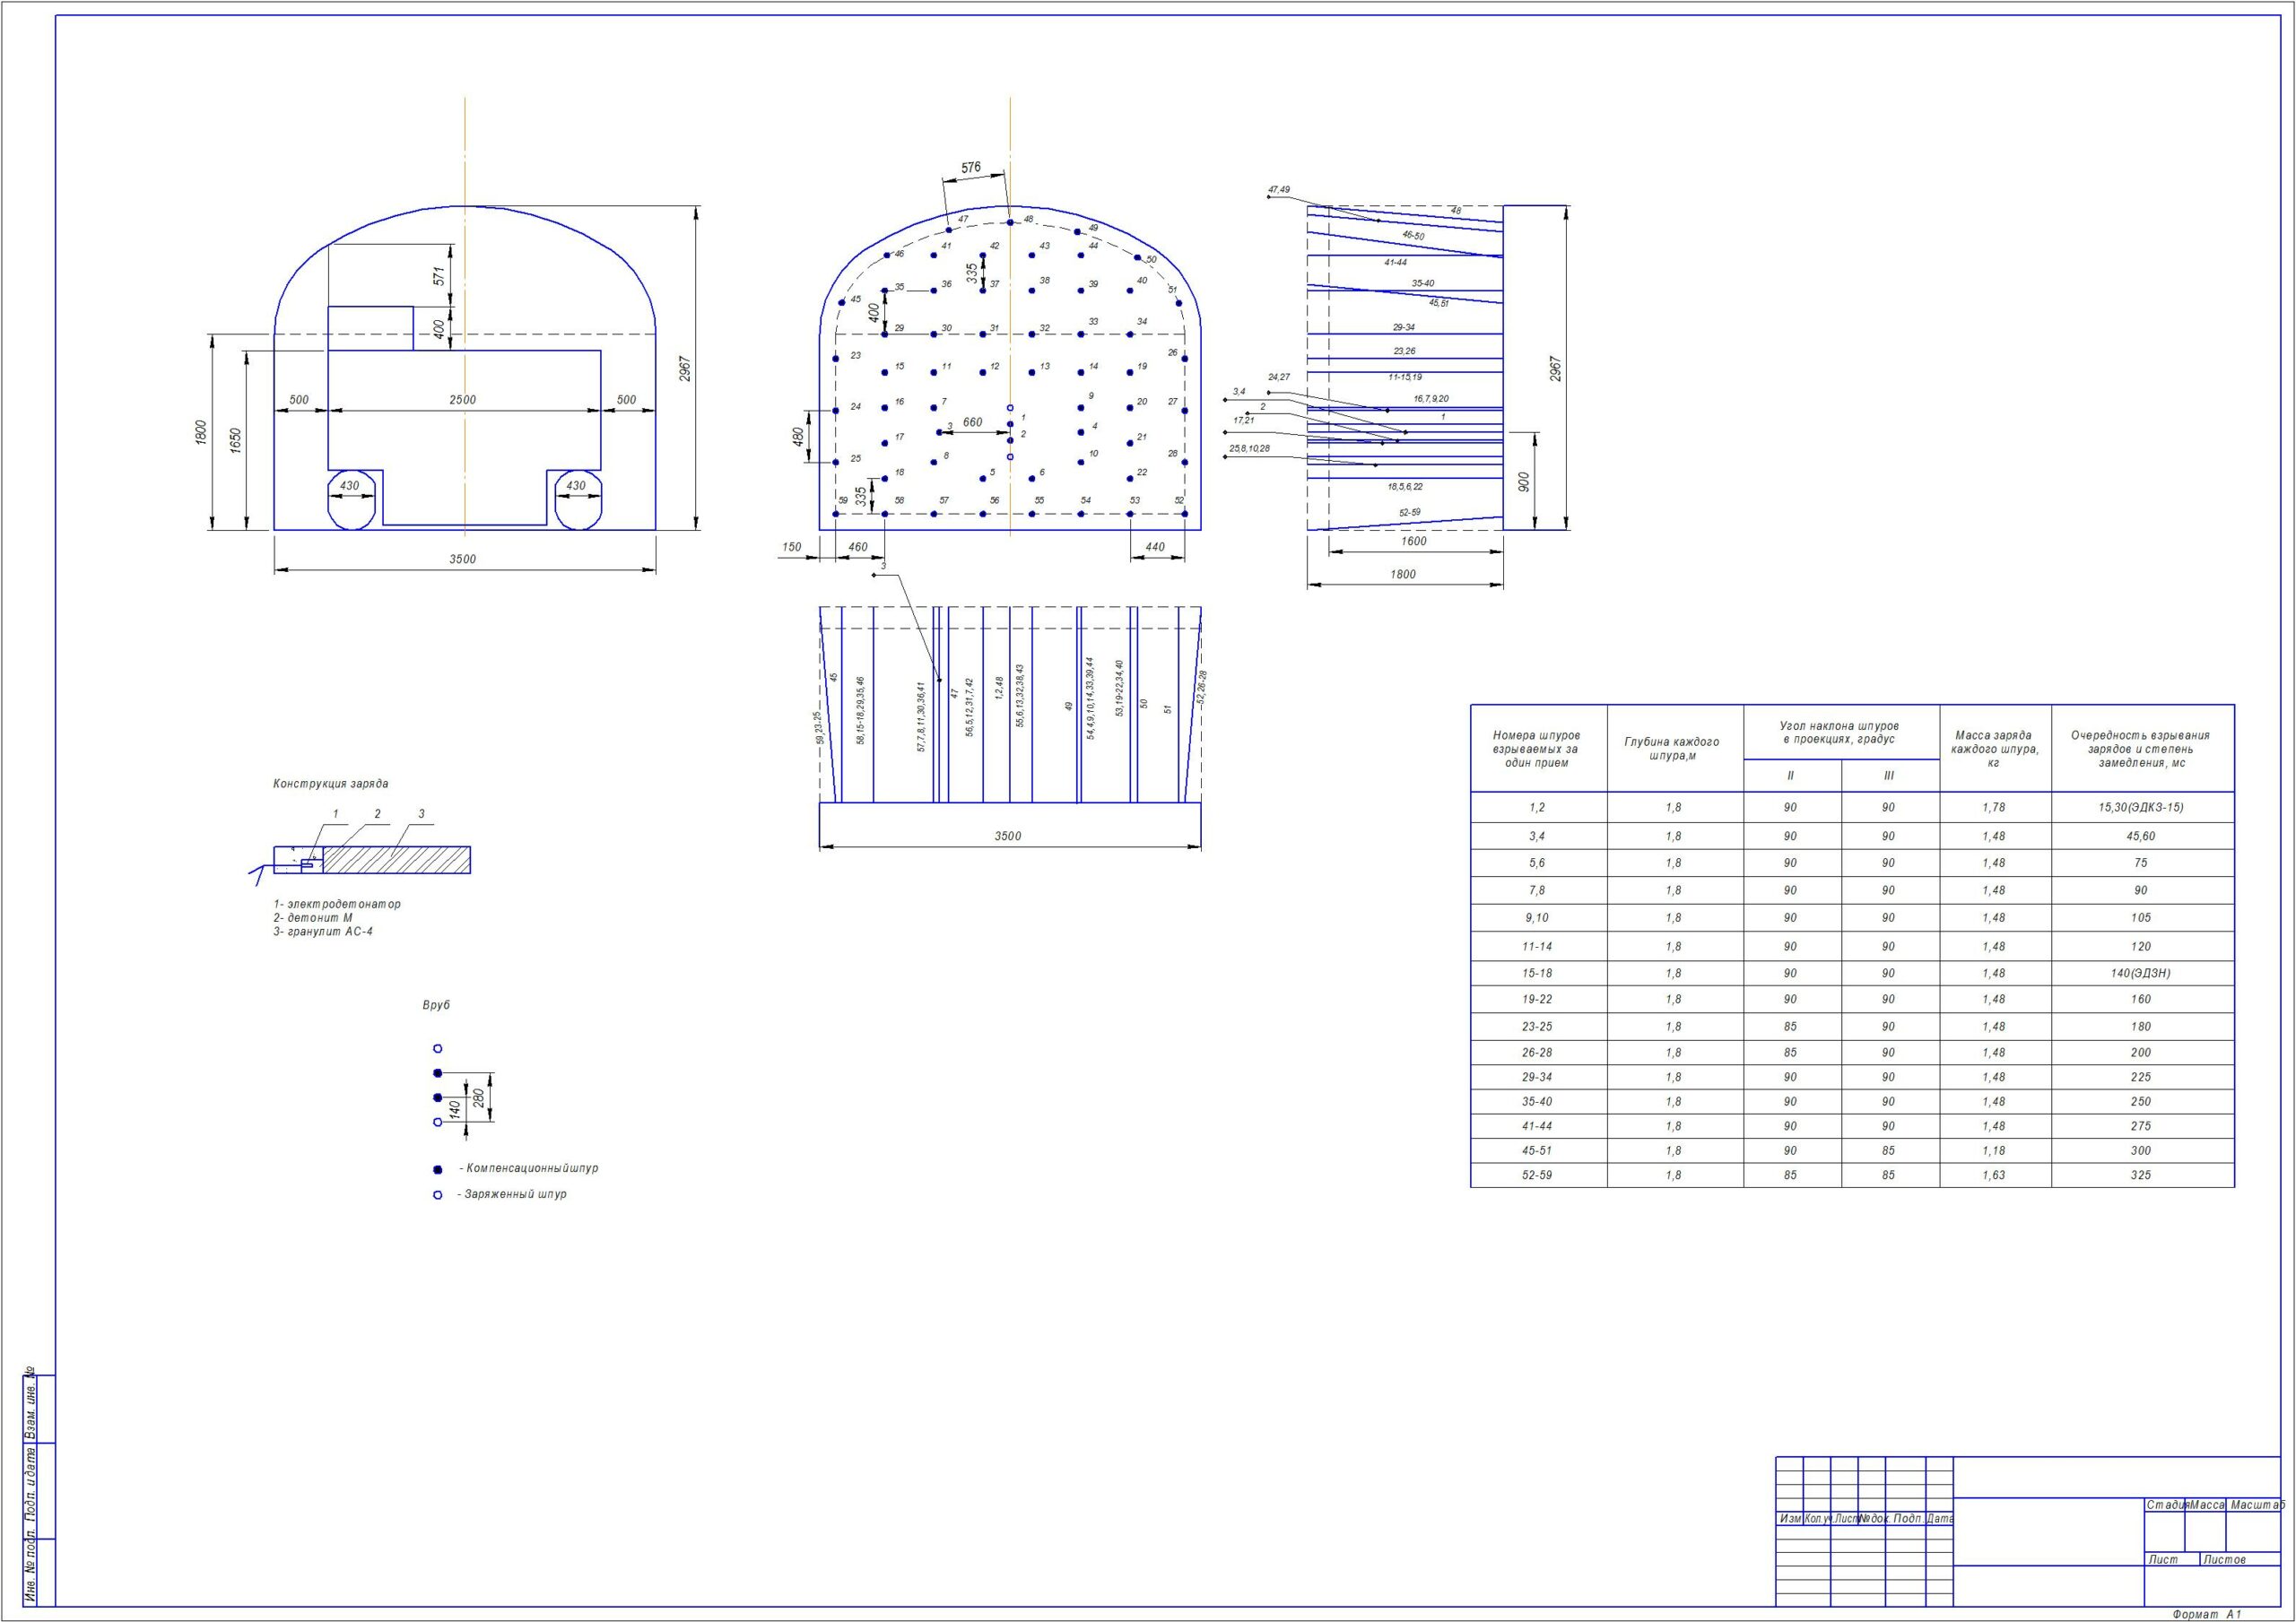Image resolution: width=2296 pixels, height=1622 pixels.
Task: Click the '460' spacing dimension
Action: pyautogui.click(x=858, y=547)
